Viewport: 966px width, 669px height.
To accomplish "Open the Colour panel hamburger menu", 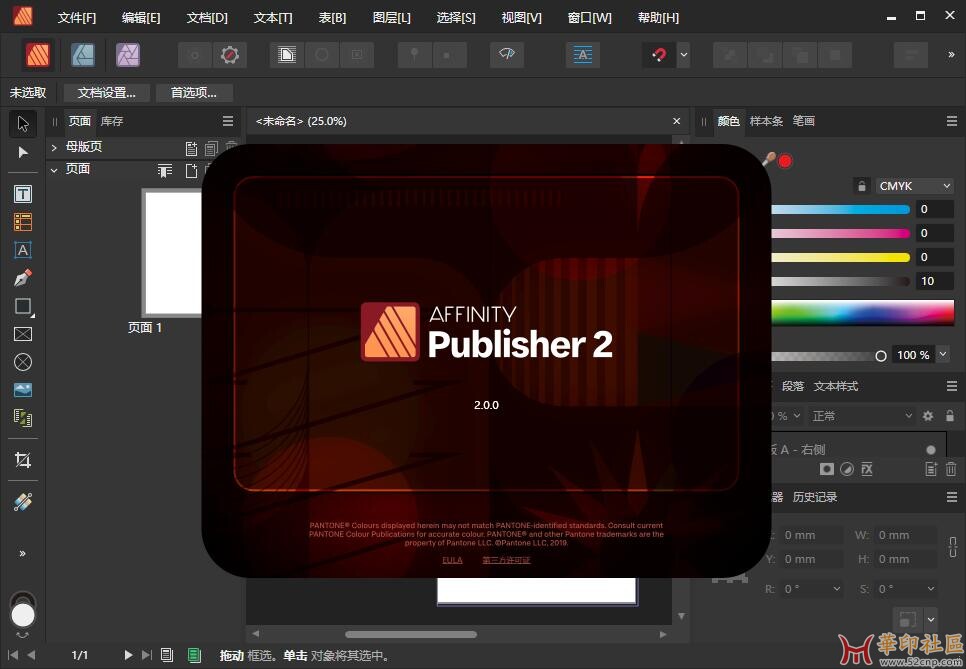I will point(952,121).
